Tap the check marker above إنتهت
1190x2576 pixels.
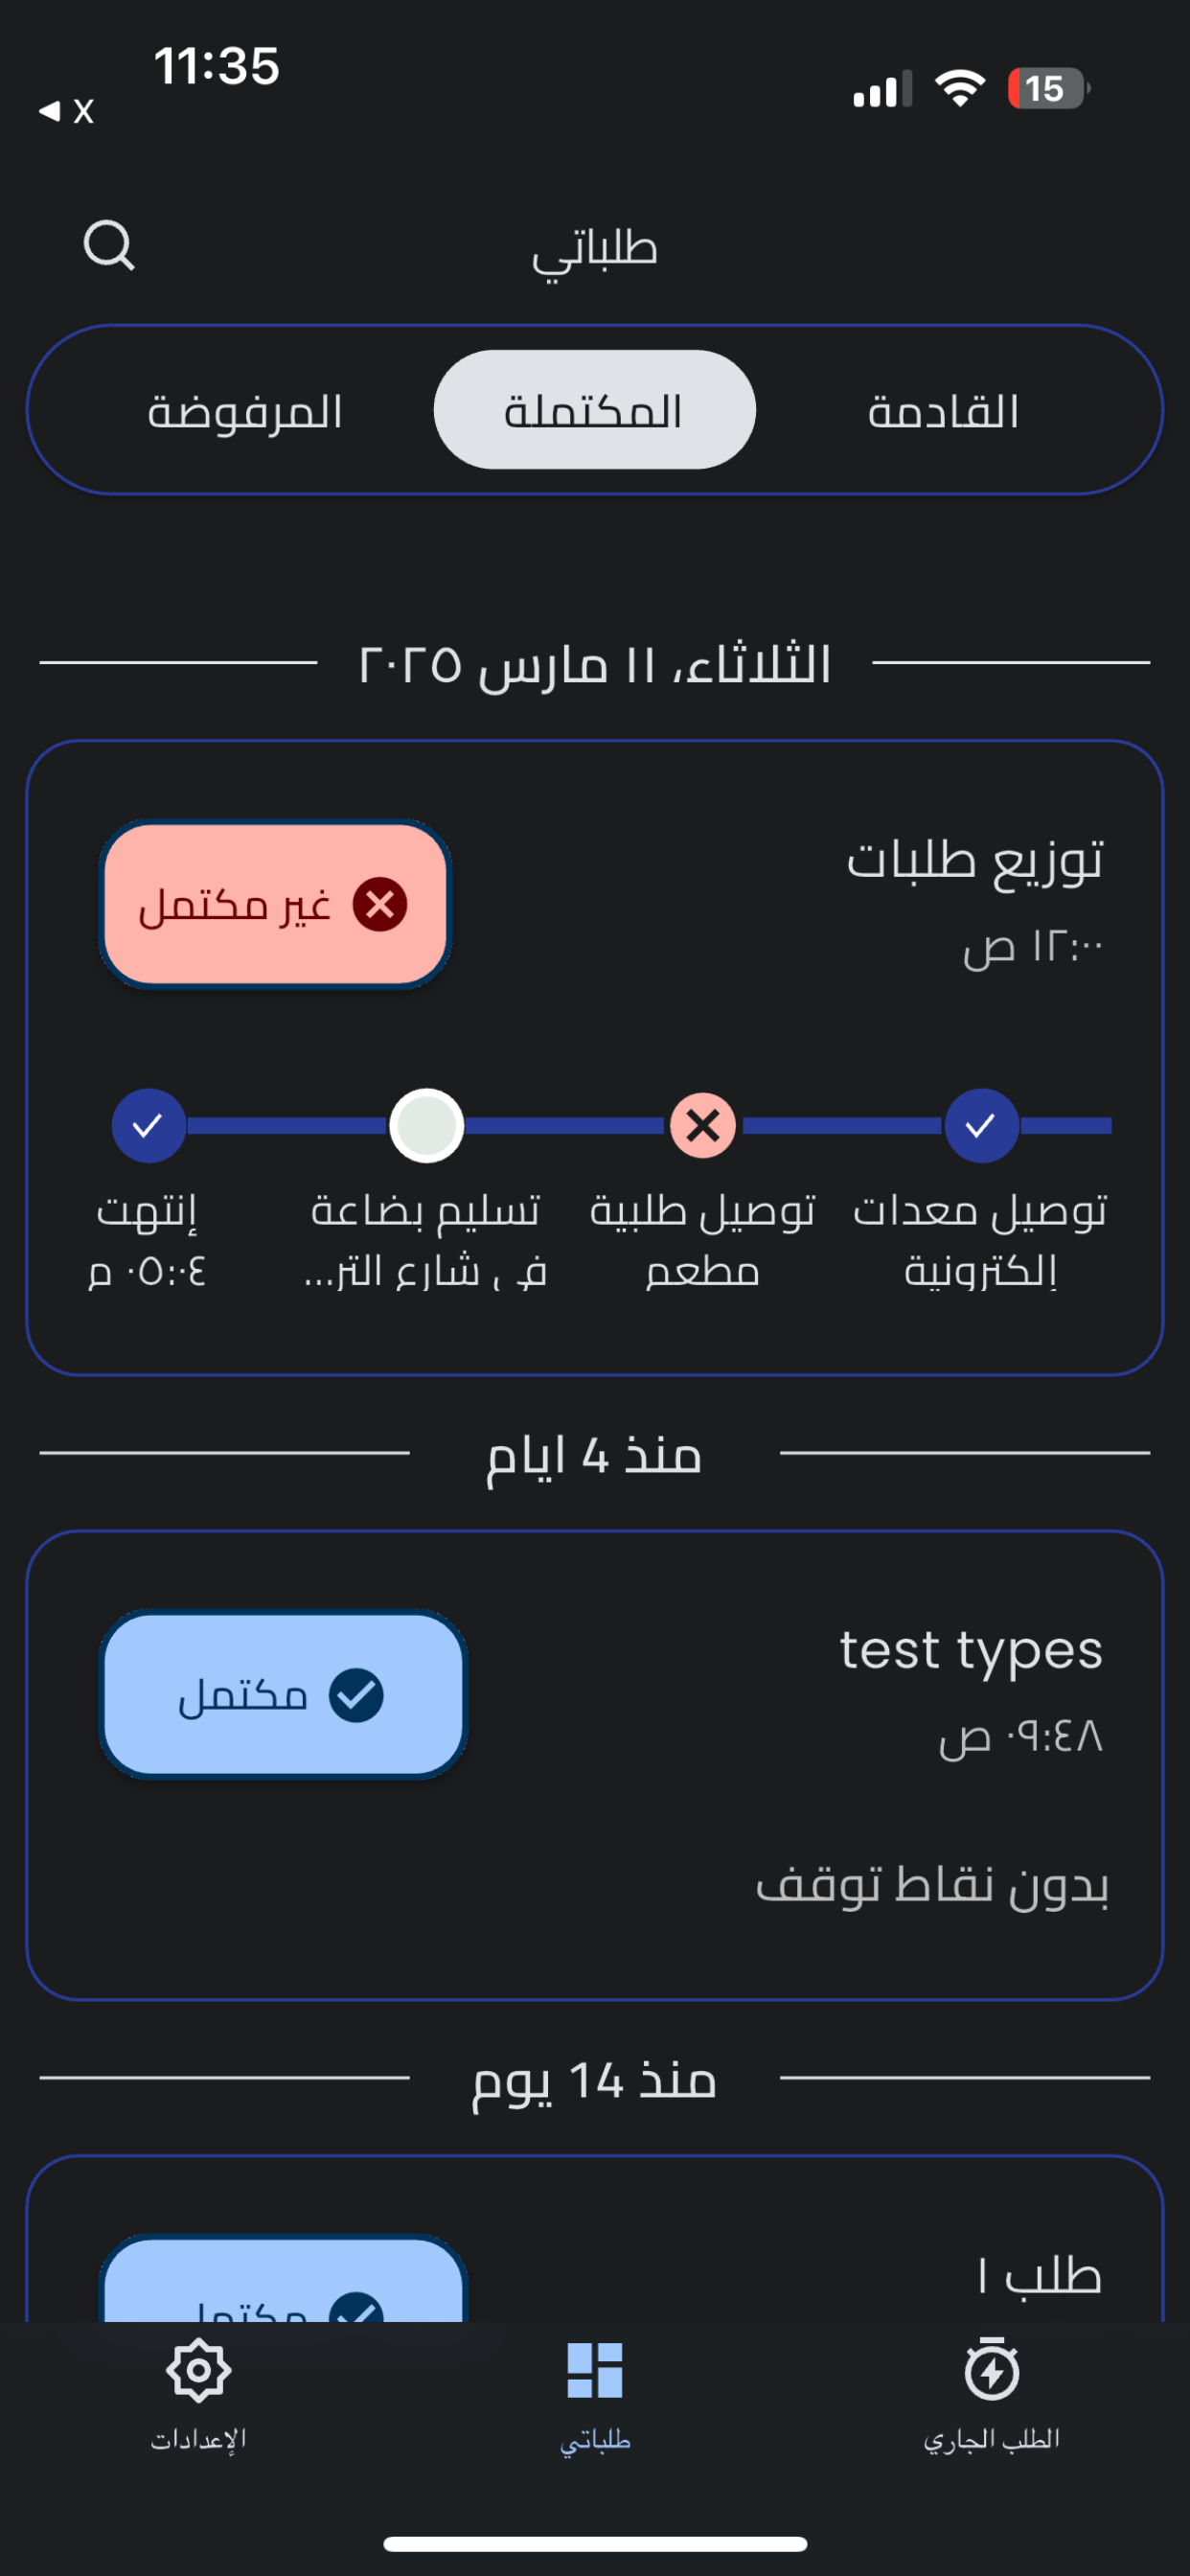(148, 1126)
